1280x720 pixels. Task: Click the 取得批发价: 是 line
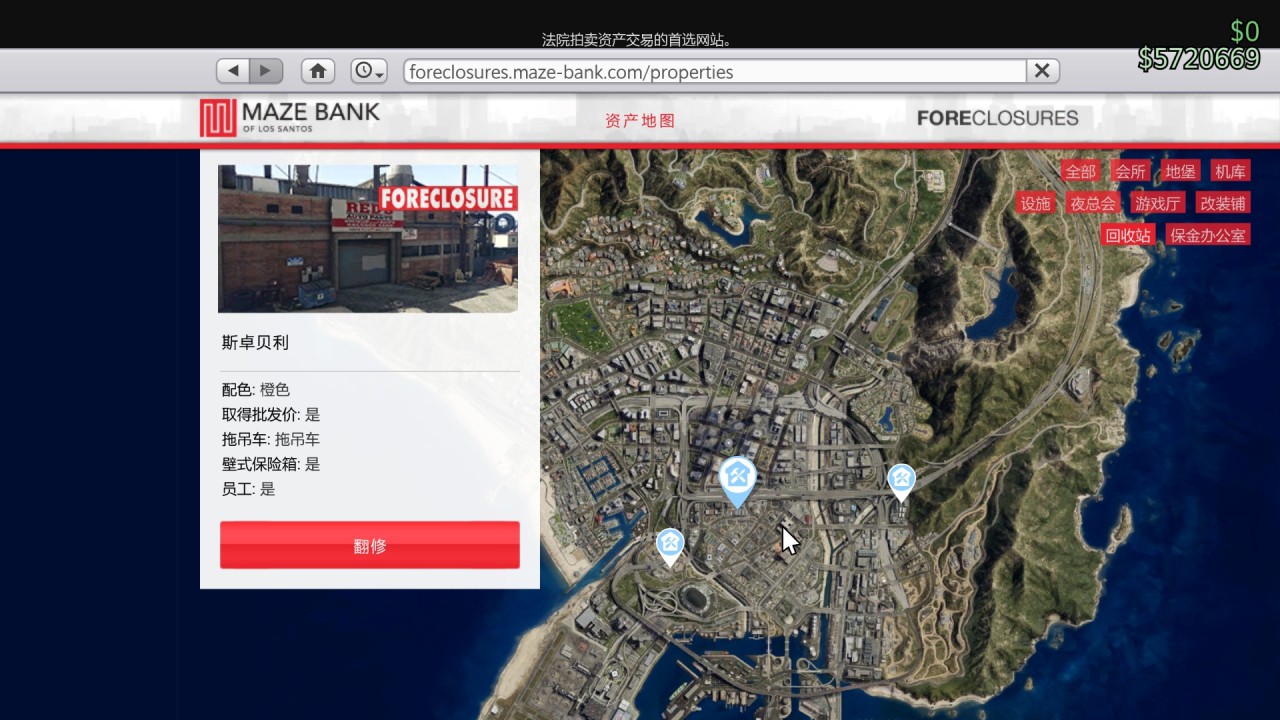[x=271, y=414]
